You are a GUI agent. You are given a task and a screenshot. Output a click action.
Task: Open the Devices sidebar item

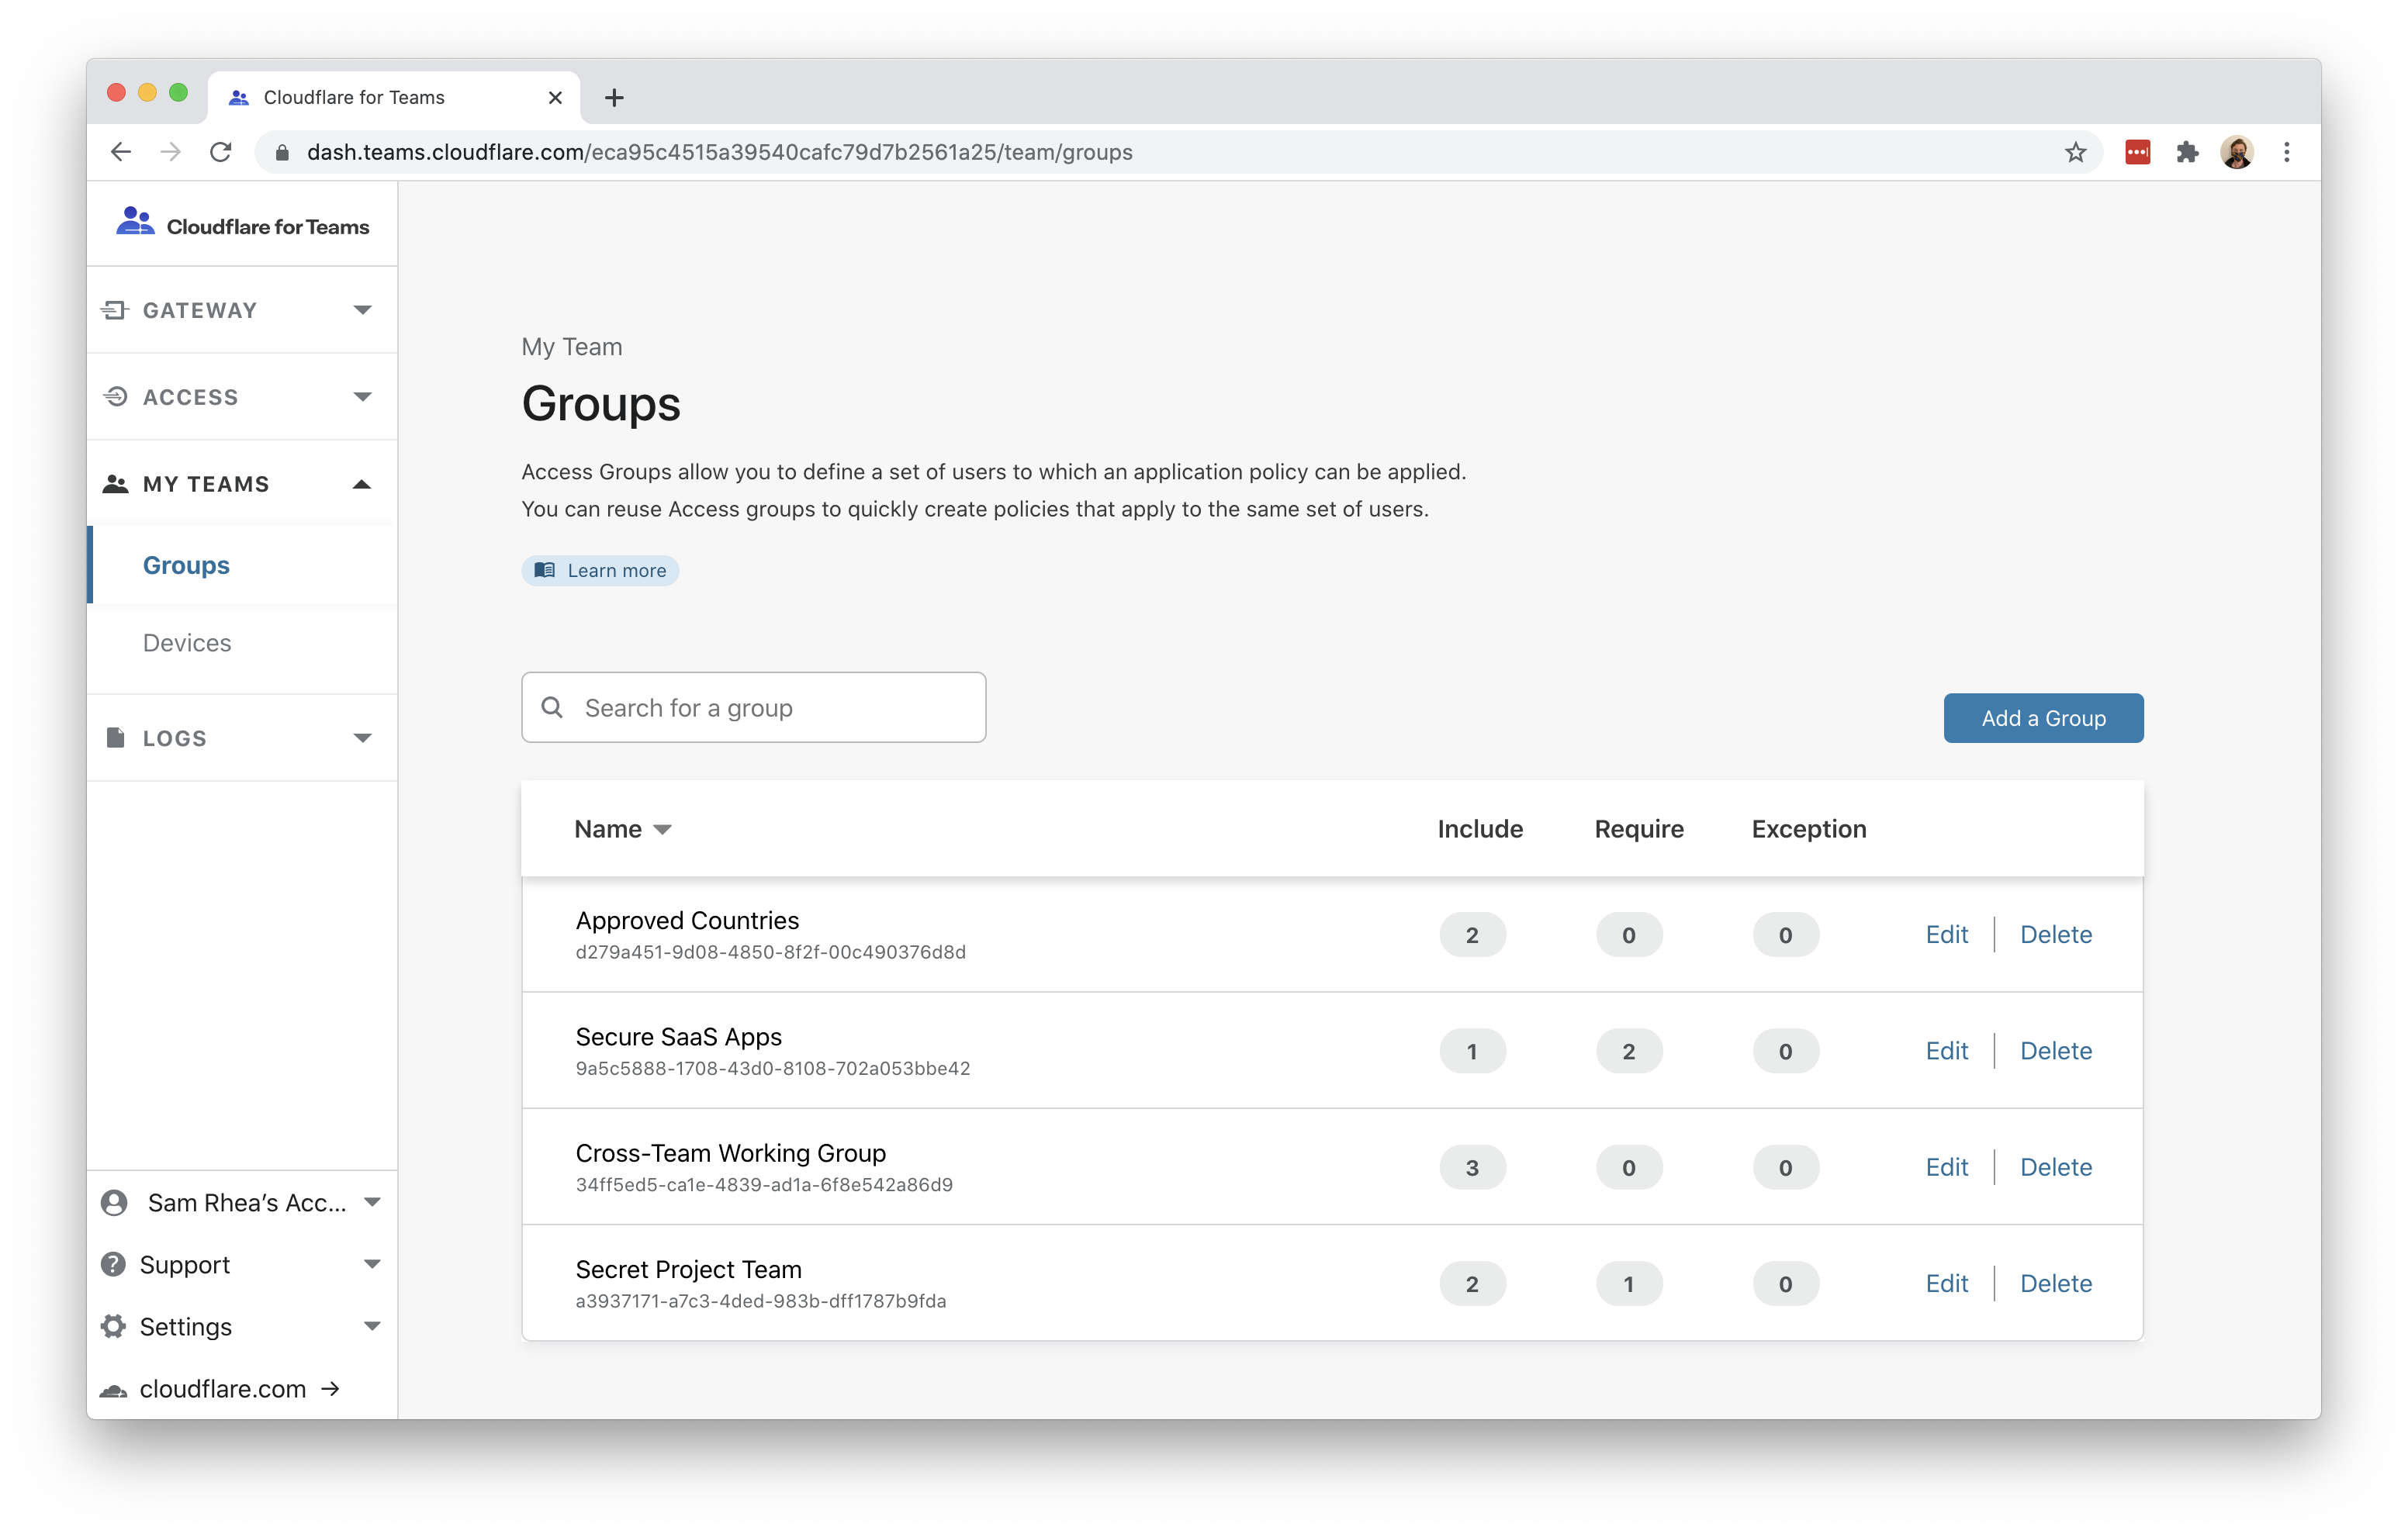[187, 643]
